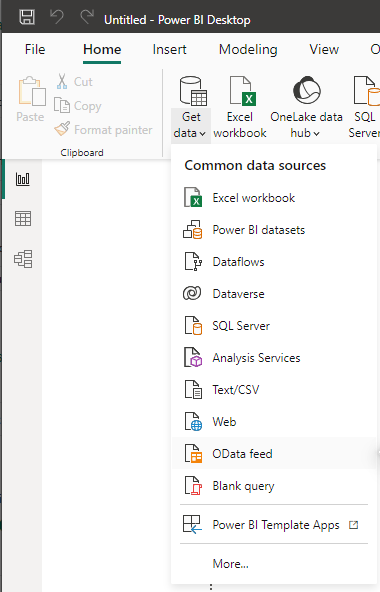Switch to the Table view sidebar icon
Screen dimensions: 380x592
tap(23, 219)
